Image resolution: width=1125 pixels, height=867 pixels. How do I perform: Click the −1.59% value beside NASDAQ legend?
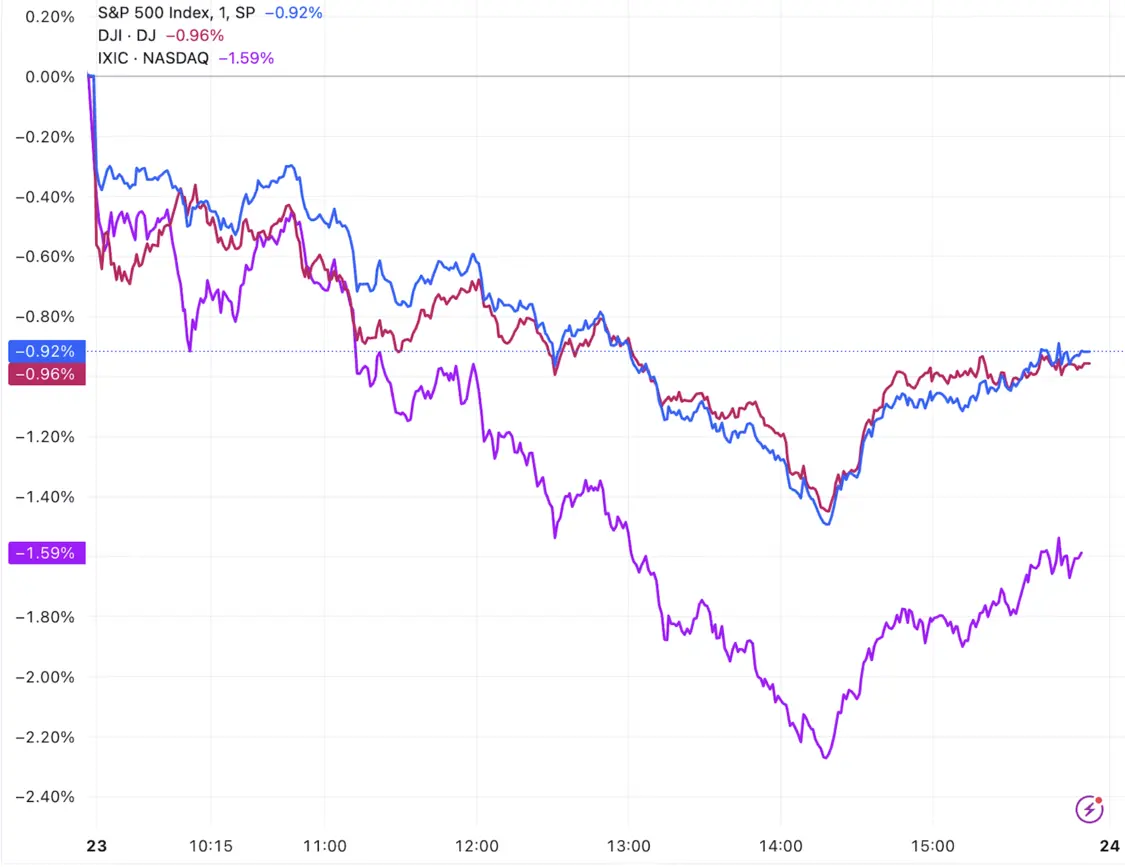[x=246, y=58]
